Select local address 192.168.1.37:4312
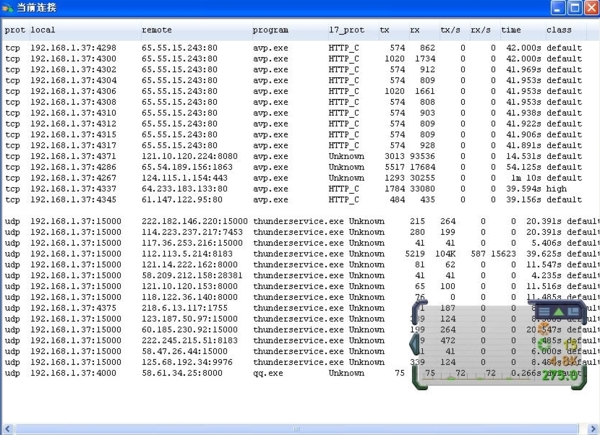600x435 pixels. click(73, 124)
